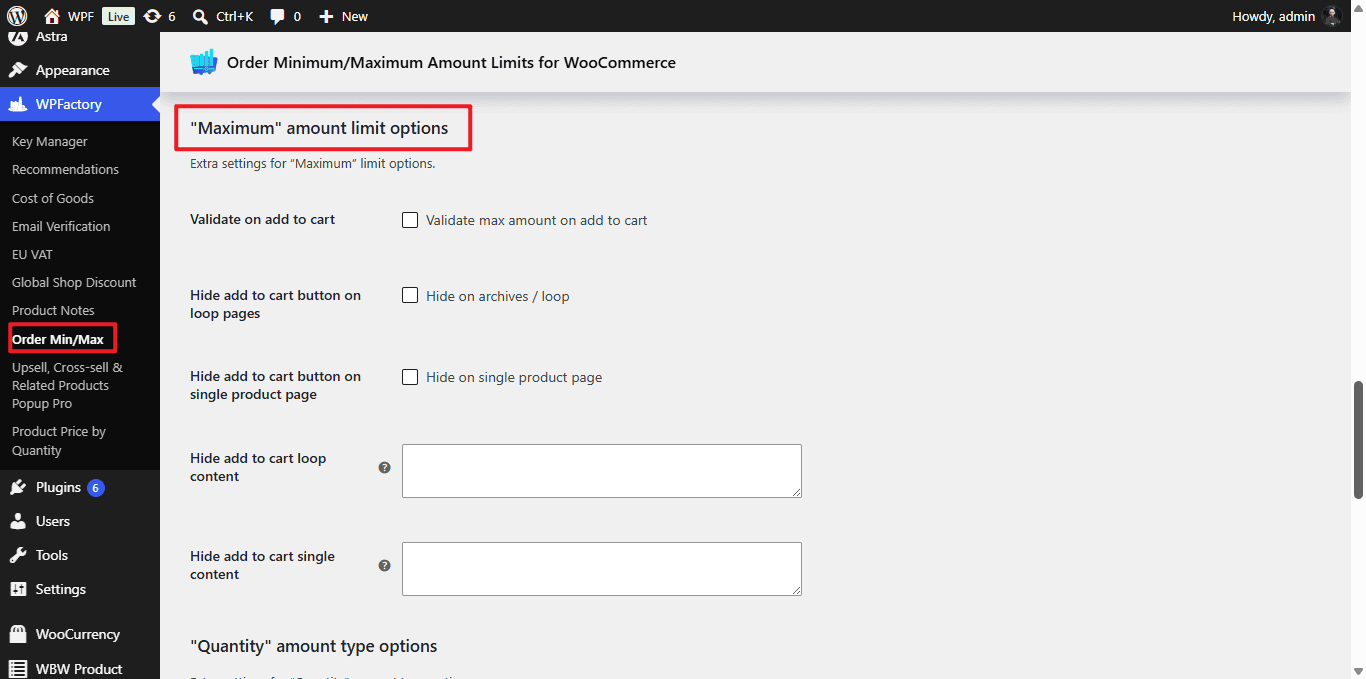This screenshot has height=679, width=1366.
Task: Open Email Verification settings
Action: (61, 226)
